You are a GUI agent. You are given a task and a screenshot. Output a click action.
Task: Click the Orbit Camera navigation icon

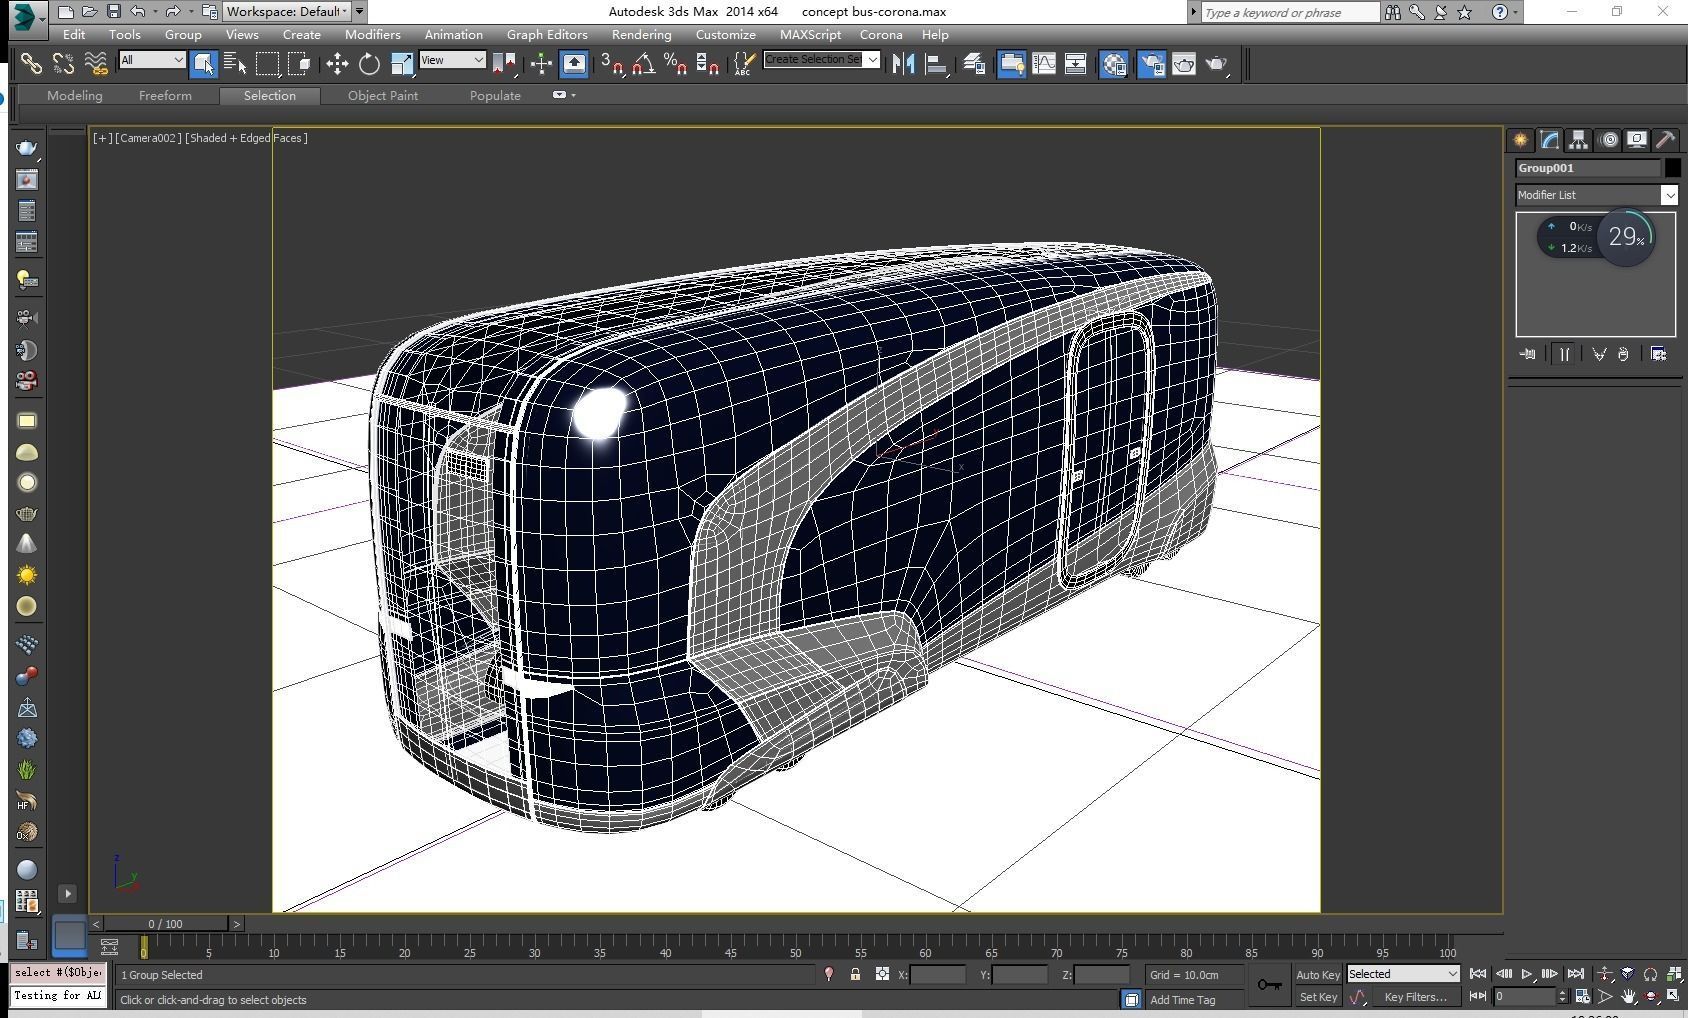click(1650, 996)
